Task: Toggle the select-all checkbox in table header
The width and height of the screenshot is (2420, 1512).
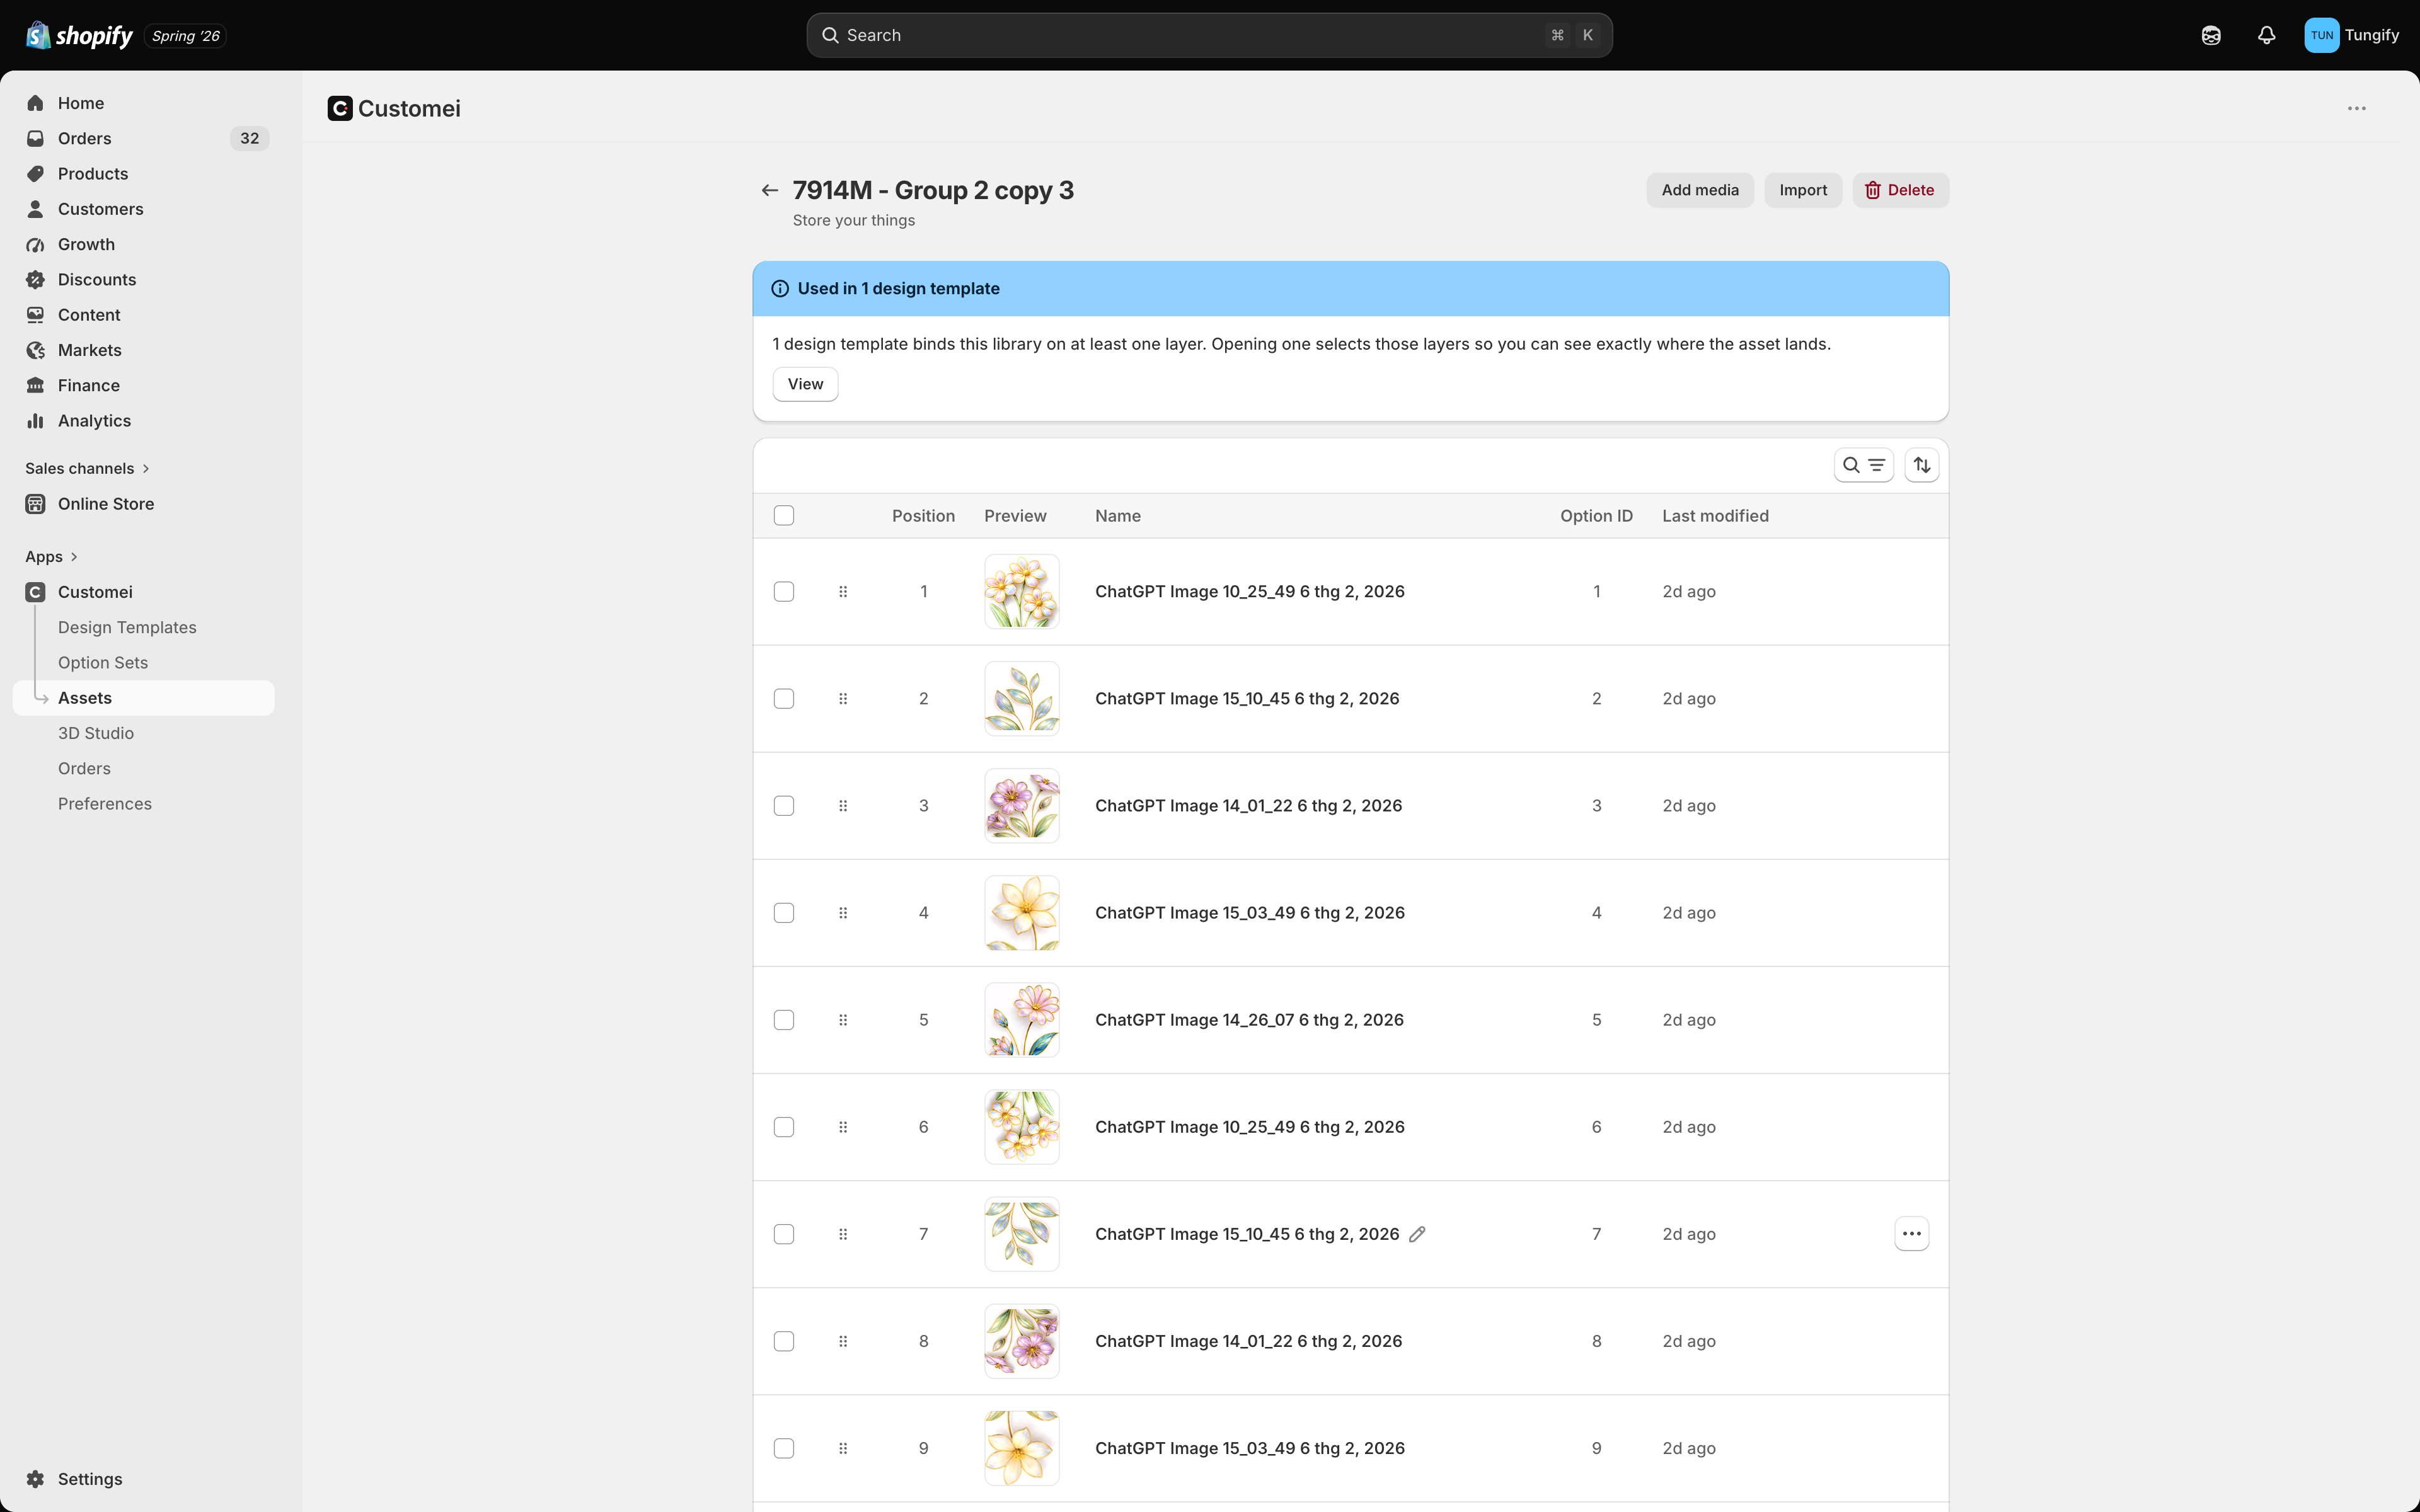Action: point(784,516)
